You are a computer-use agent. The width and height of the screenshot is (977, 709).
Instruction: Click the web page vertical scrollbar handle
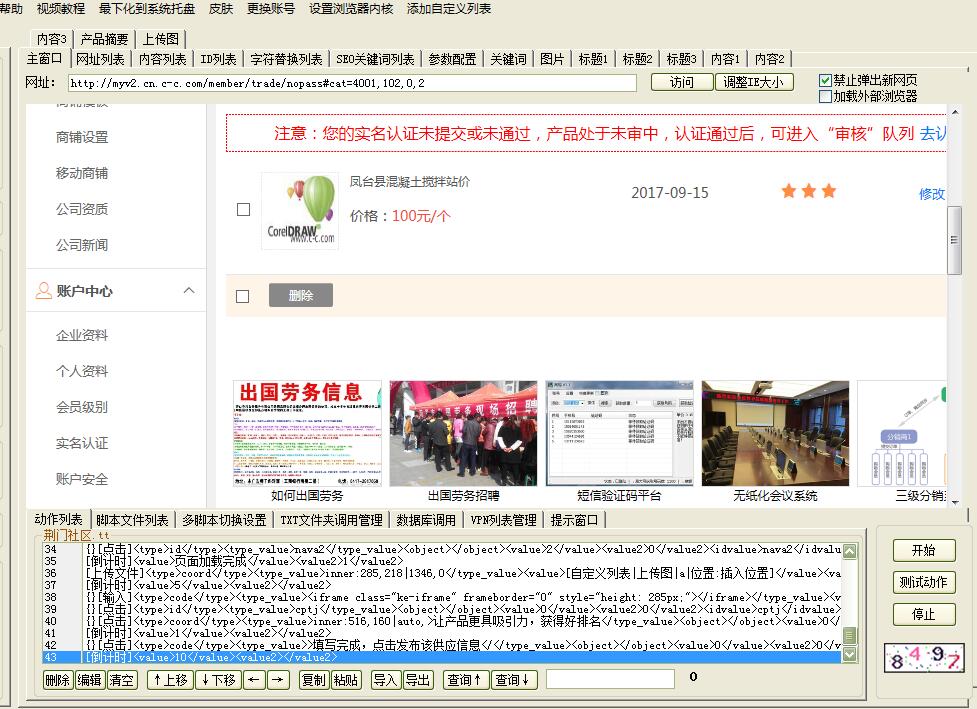[954, 240]
